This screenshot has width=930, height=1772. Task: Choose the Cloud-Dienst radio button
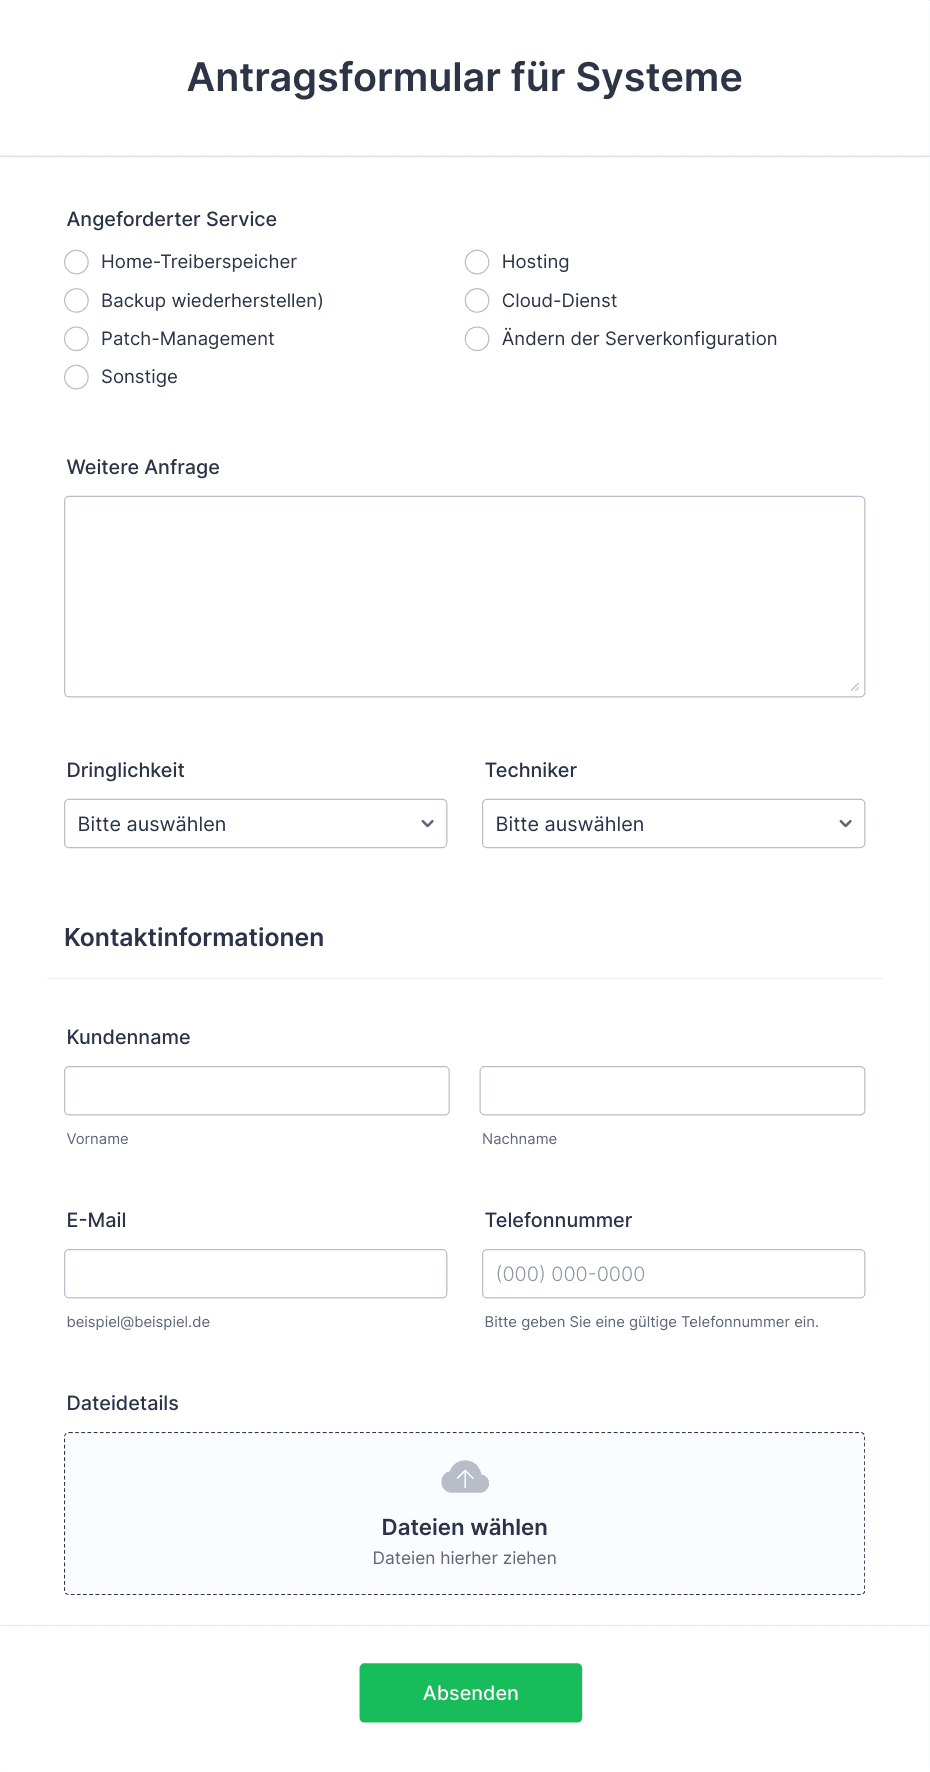click(477, 300)
